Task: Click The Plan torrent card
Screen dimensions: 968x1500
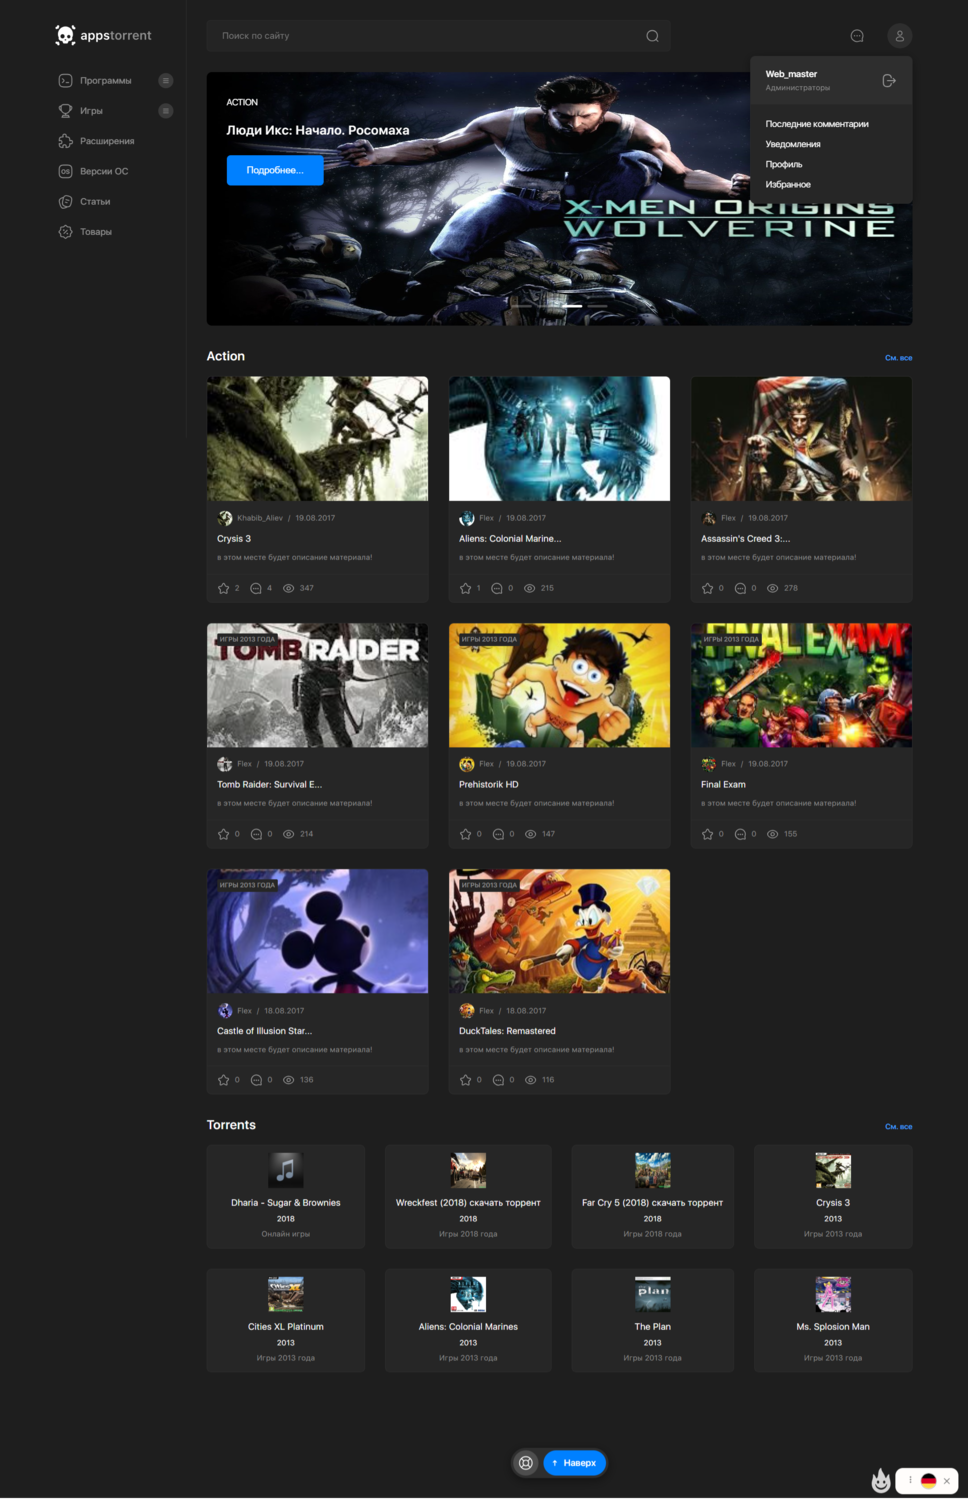Action: coord(652,1321)
